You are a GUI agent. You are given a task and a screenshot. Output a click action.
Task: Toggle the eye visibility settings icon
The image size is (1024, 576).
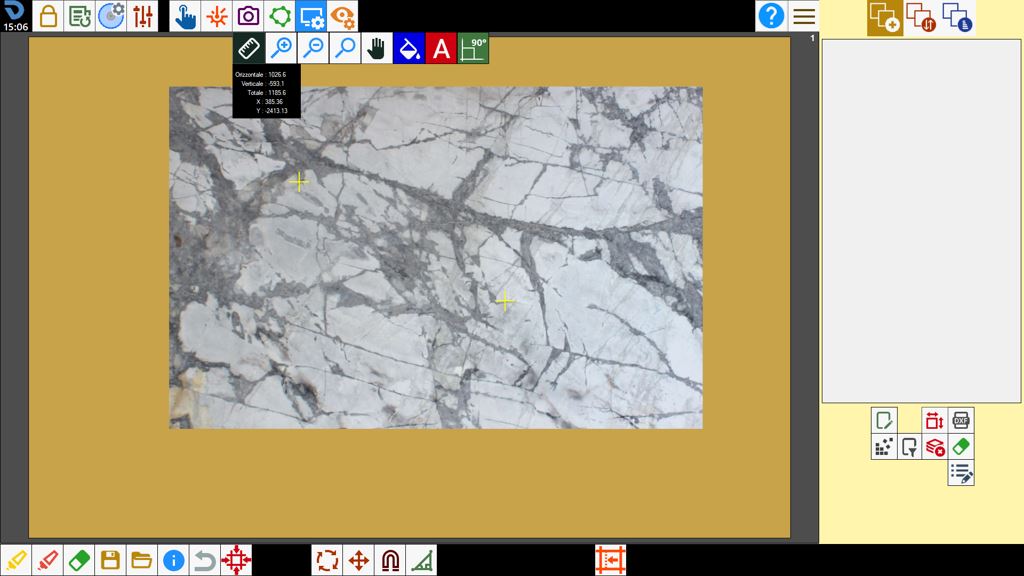pyautogui.click(x=342, y=16)
